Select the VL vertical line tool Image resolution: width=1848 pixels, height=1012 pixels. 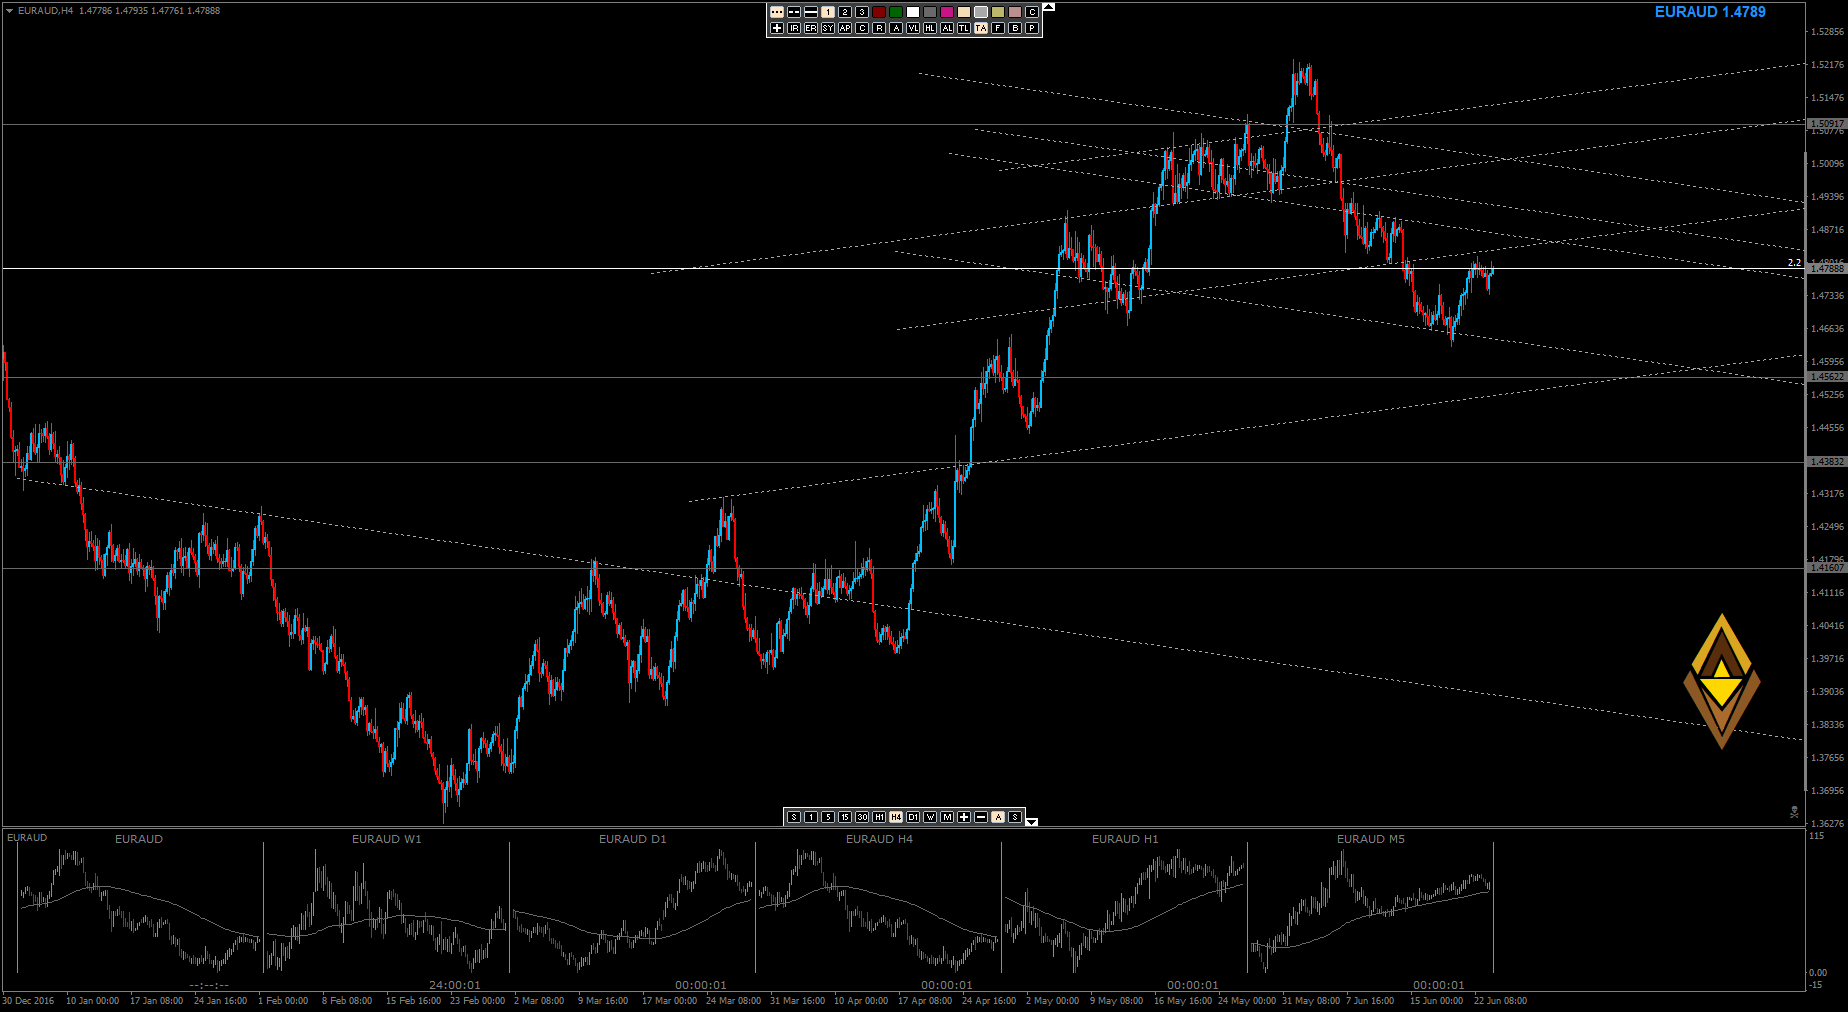[x=913, y=28]
